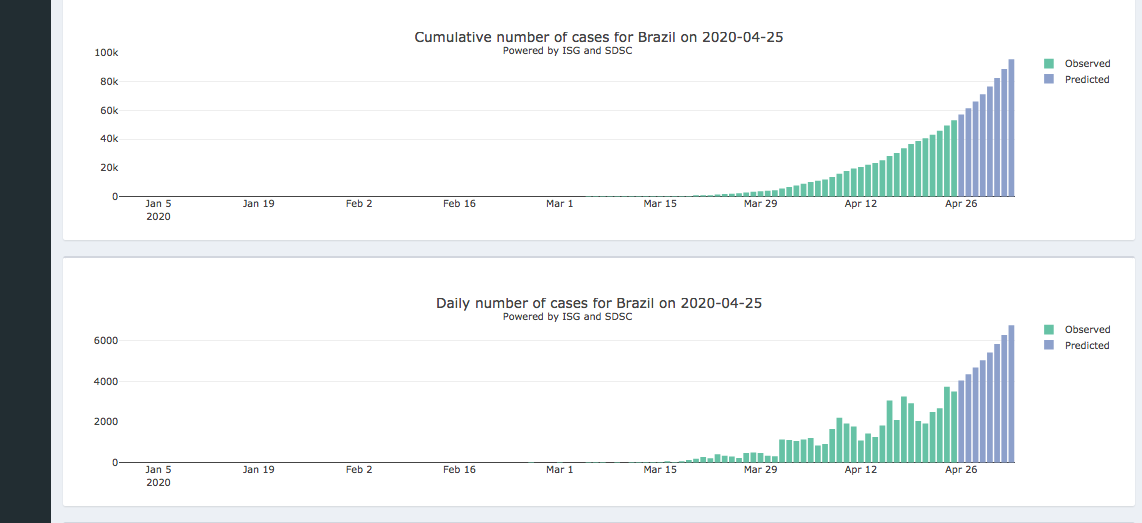1142x523 pixels.
Task: Click 'Powered by ISG and SDSC' under cumulative title
Action: tap(567, 50)
